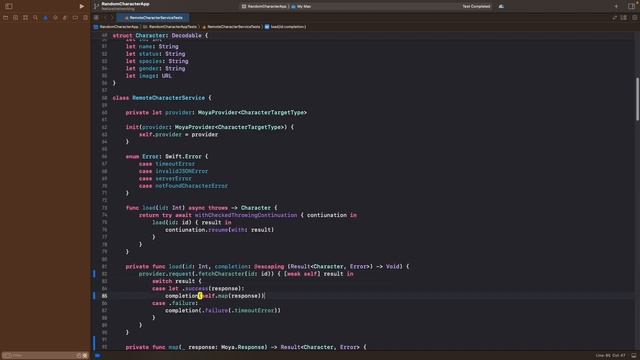Click RandomCharacterAppTests in the jump bar
The image size is (640, 360).
[x=170, y=27]
